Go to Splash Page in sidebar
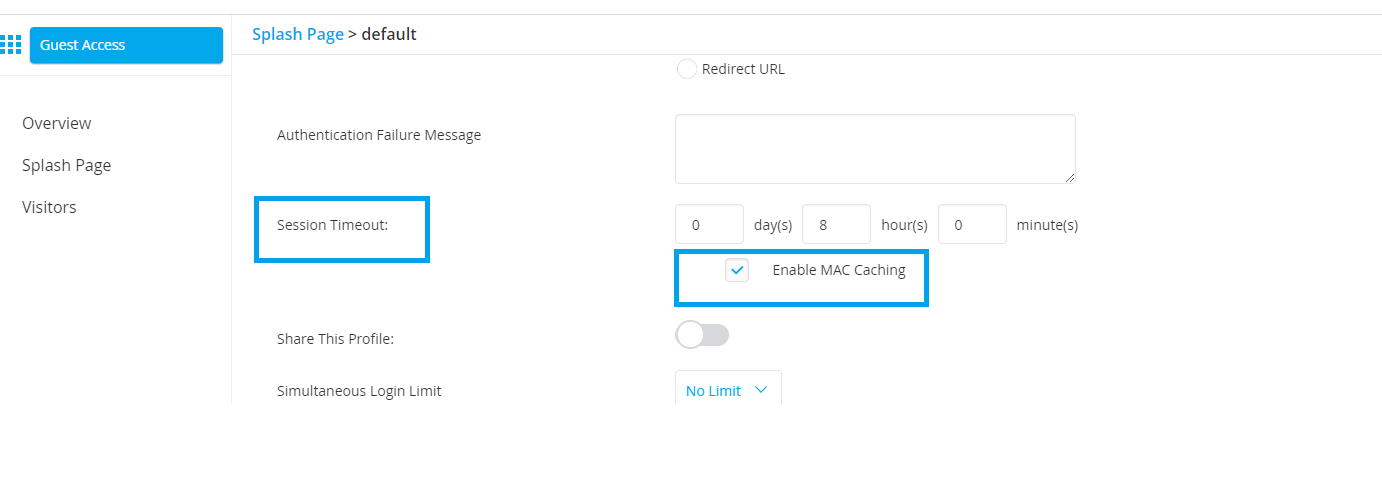 [x=67, y=165]
